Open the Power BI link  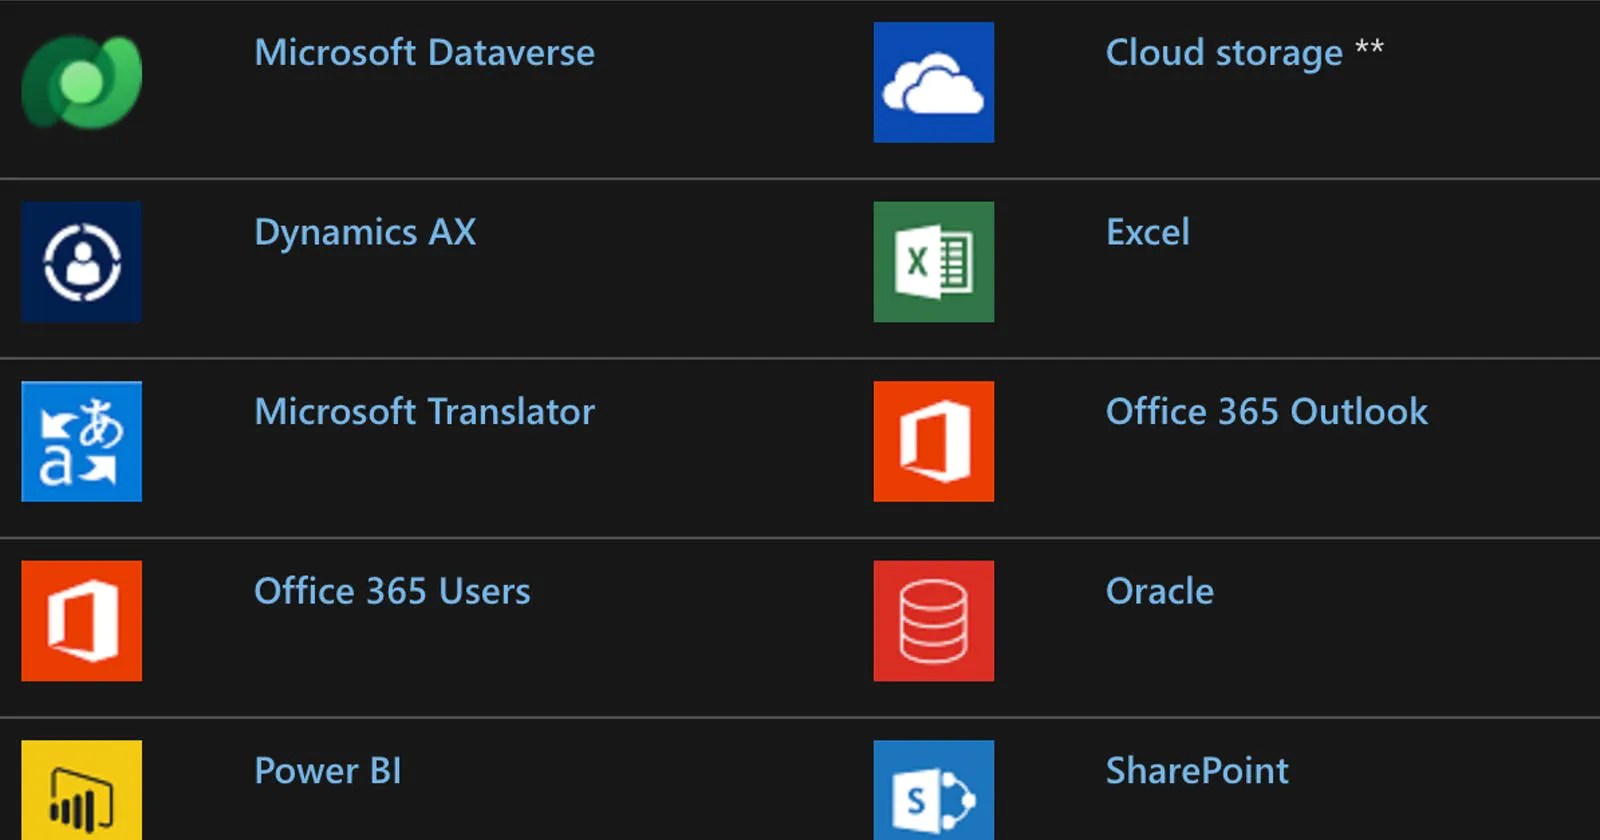pyautogui.click(x=327, y=771)
